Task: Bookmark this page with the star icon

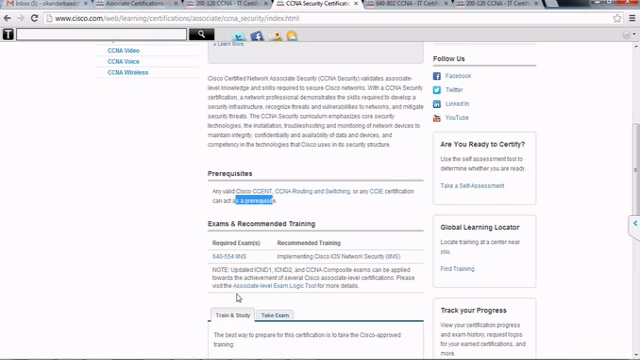Action: click(617, 18)
